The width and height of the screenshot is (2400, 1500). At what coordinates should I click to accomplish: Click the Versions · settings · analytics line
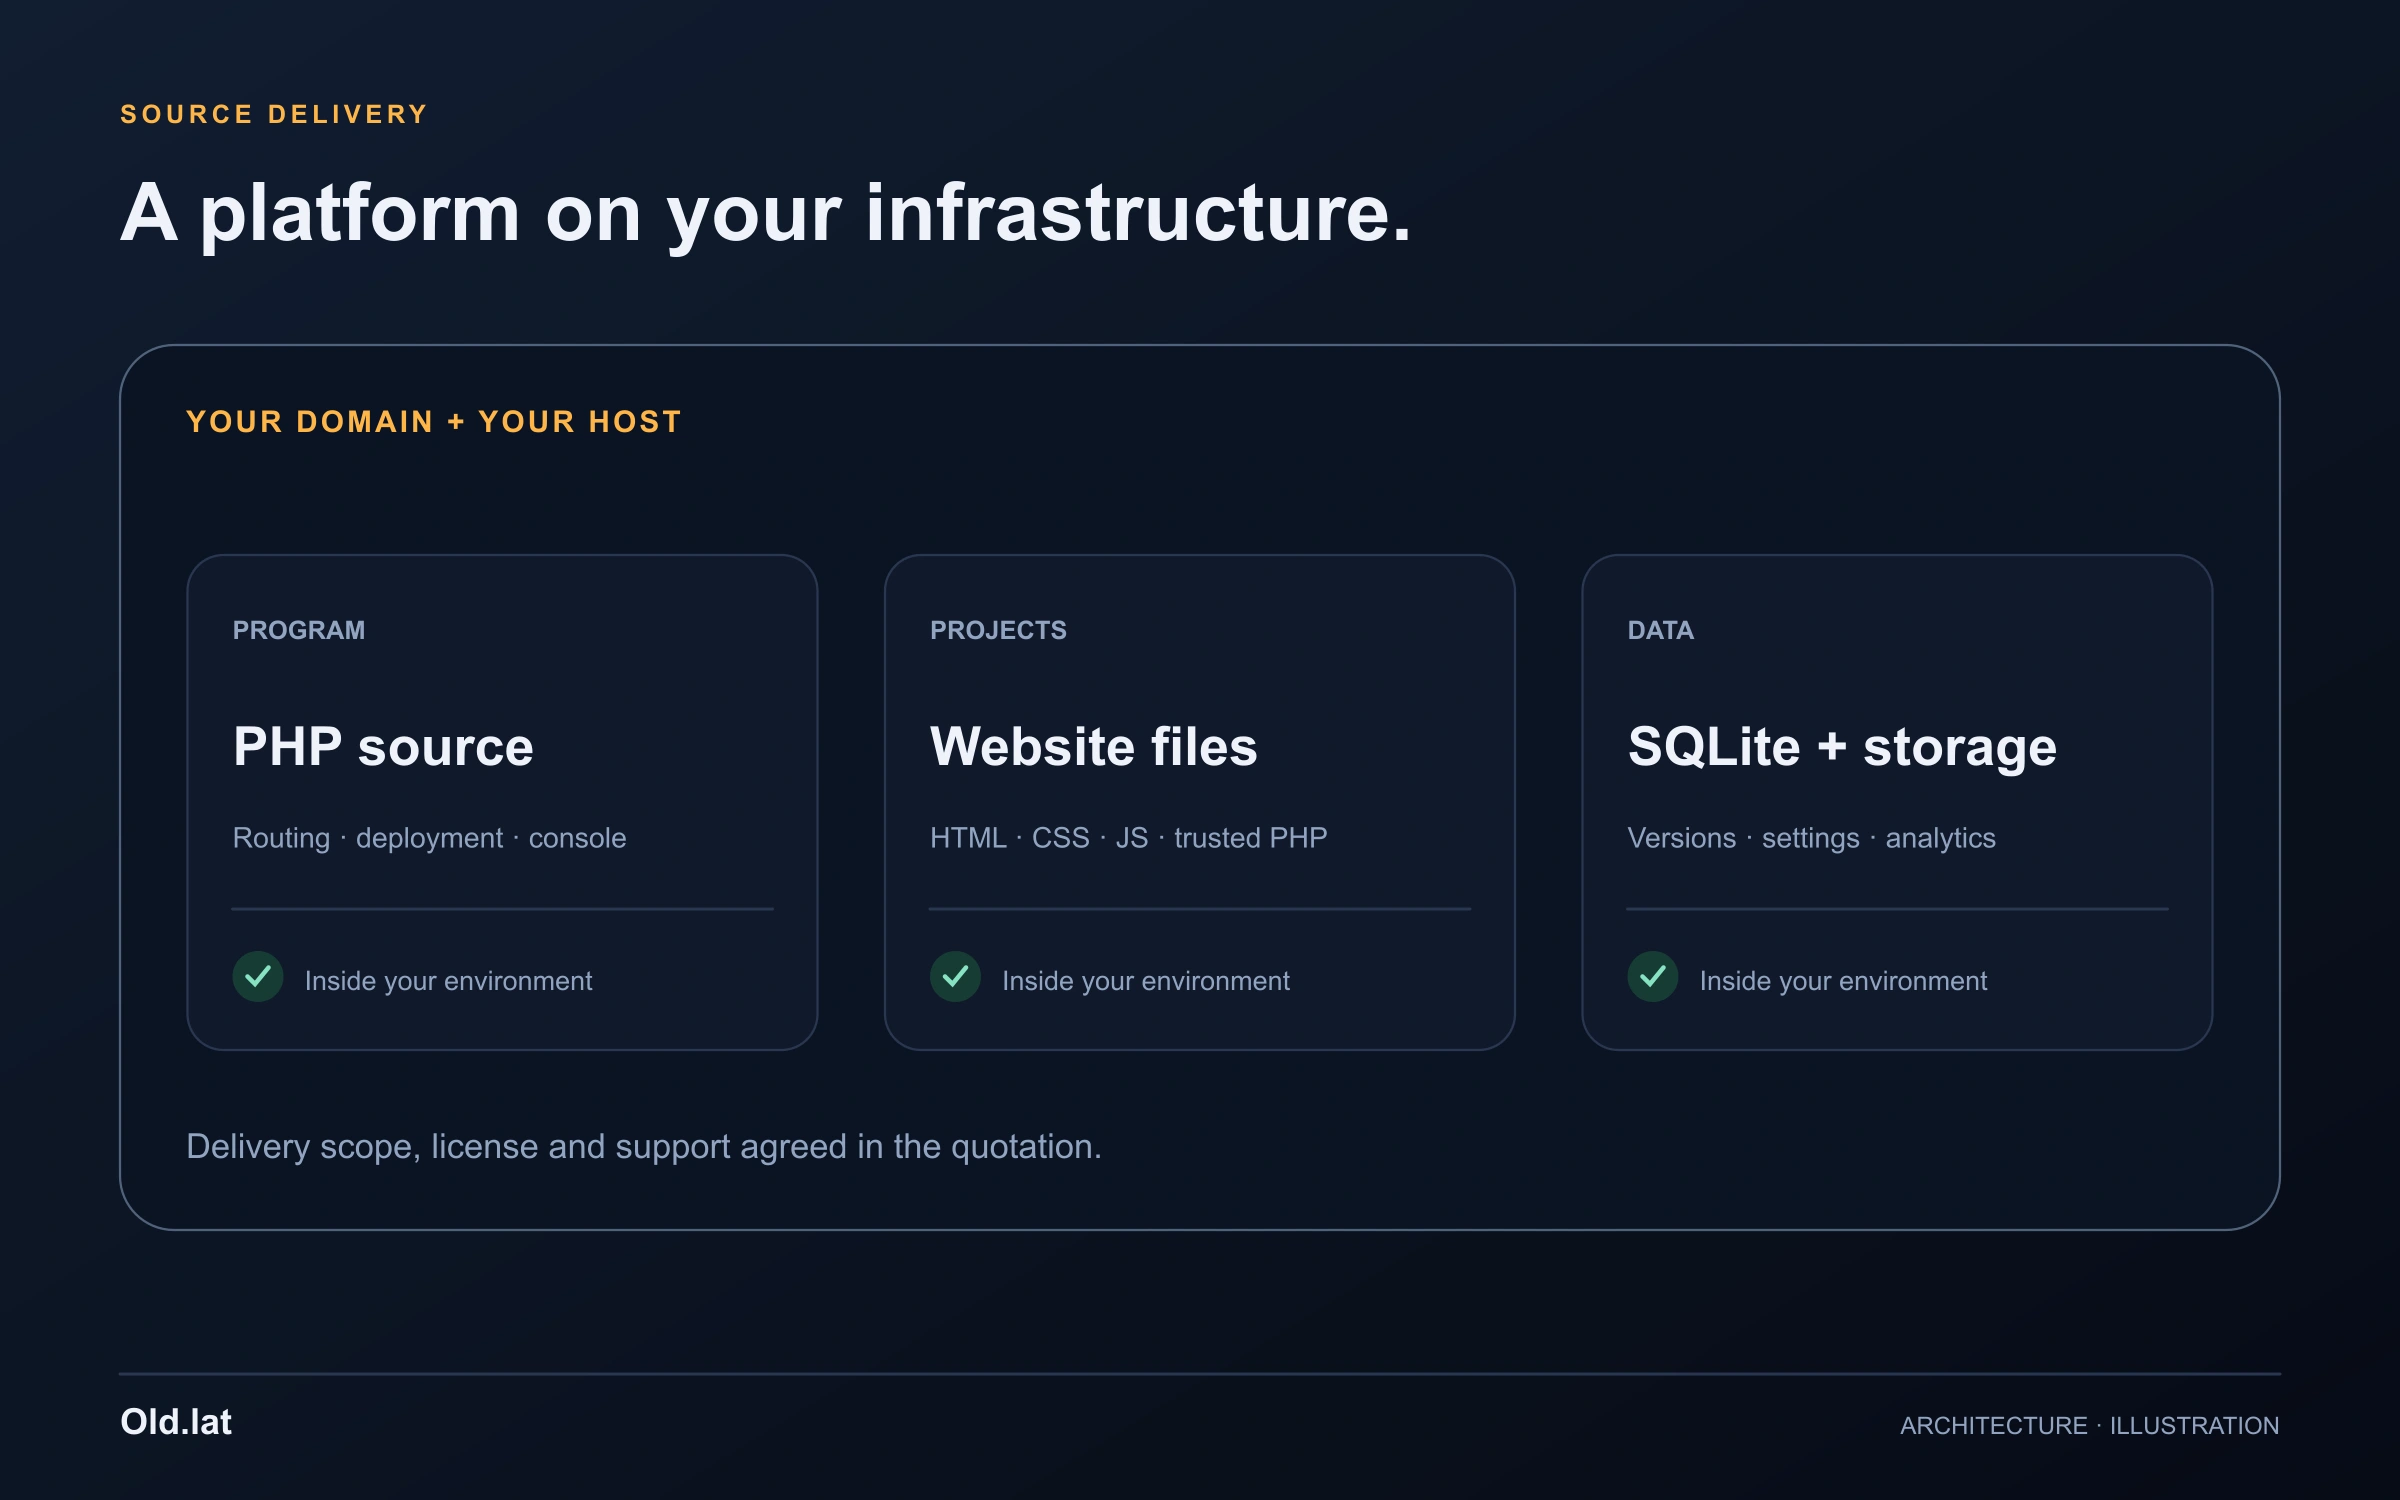point(1811,838)
